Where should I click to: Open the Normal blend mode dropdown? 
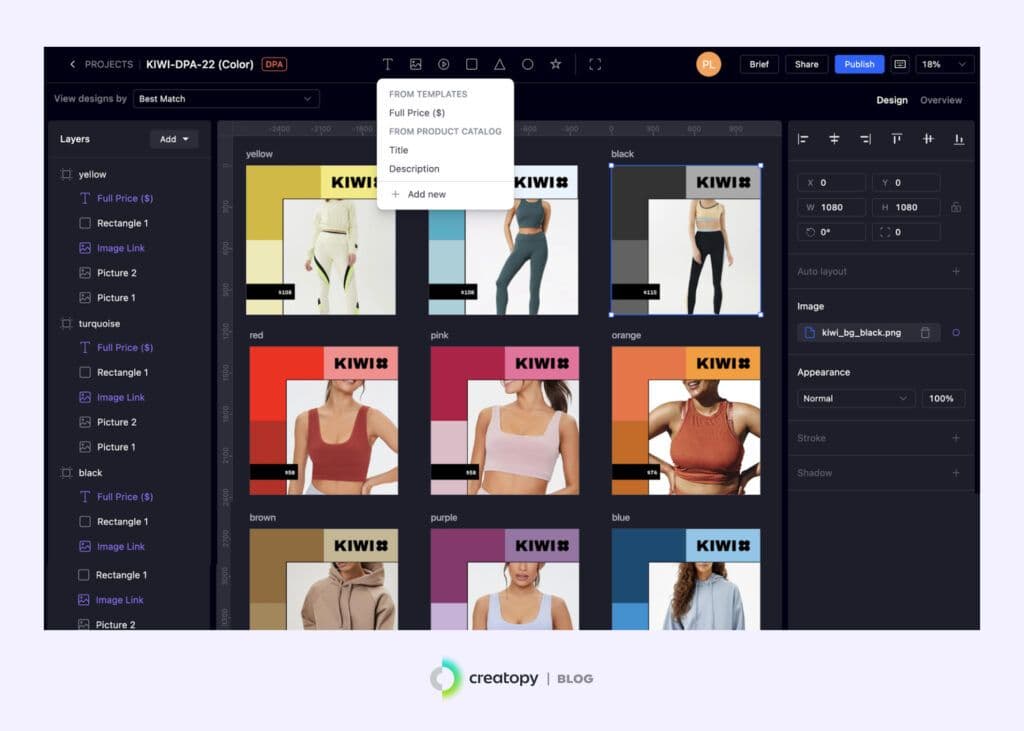pyautogui.click(x=855, y=398)
